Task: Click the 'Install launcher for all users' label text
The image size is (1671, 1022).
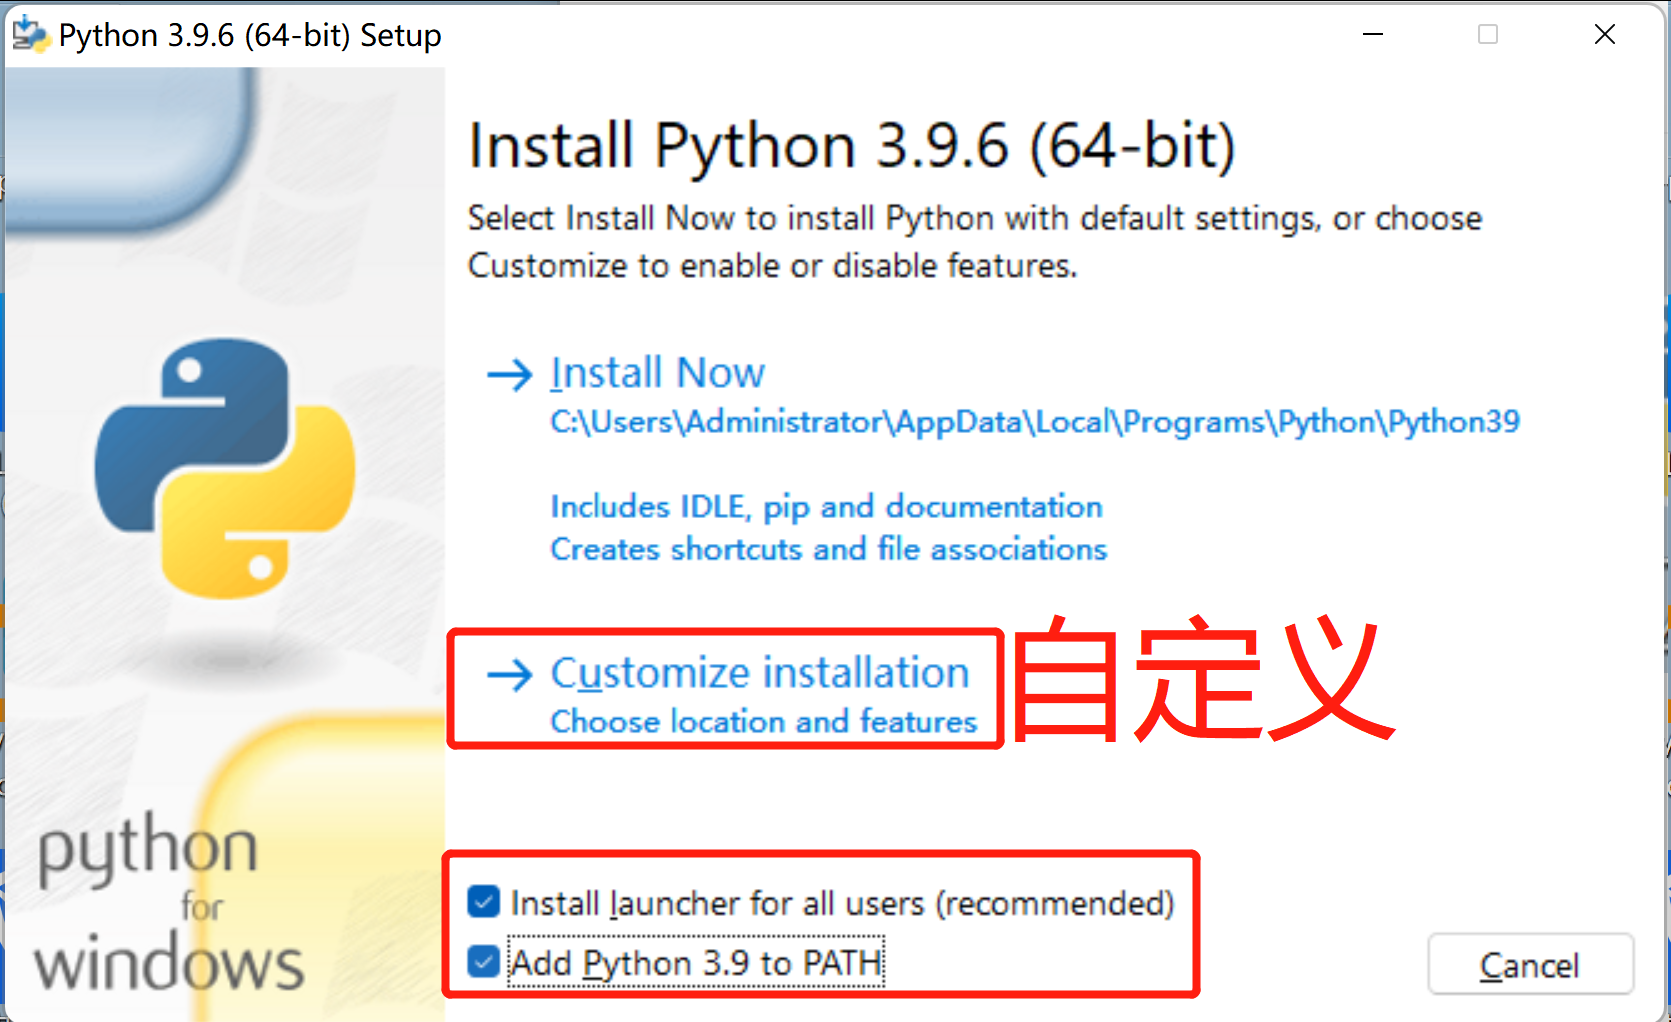Action: click(x=842, y=903)
